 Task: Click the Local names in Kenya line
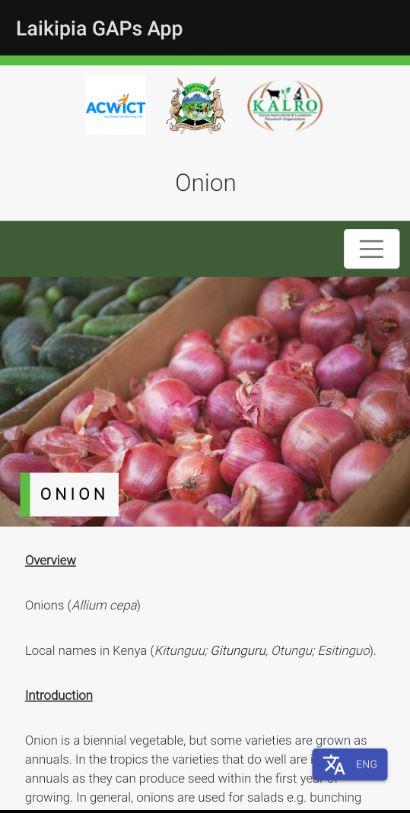[x=201, y=650]
